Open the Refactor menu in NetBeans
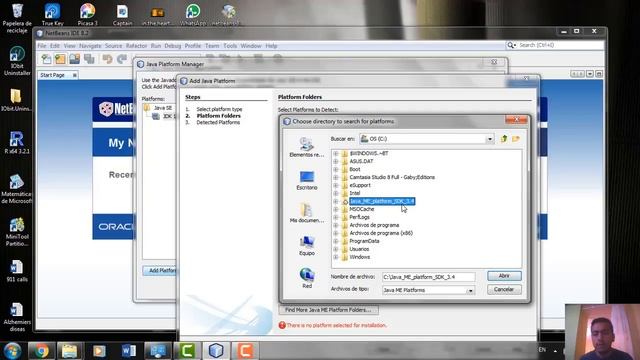Image resolution: width=640 pixels, height=360 pixels. click(x=136, y=46)
